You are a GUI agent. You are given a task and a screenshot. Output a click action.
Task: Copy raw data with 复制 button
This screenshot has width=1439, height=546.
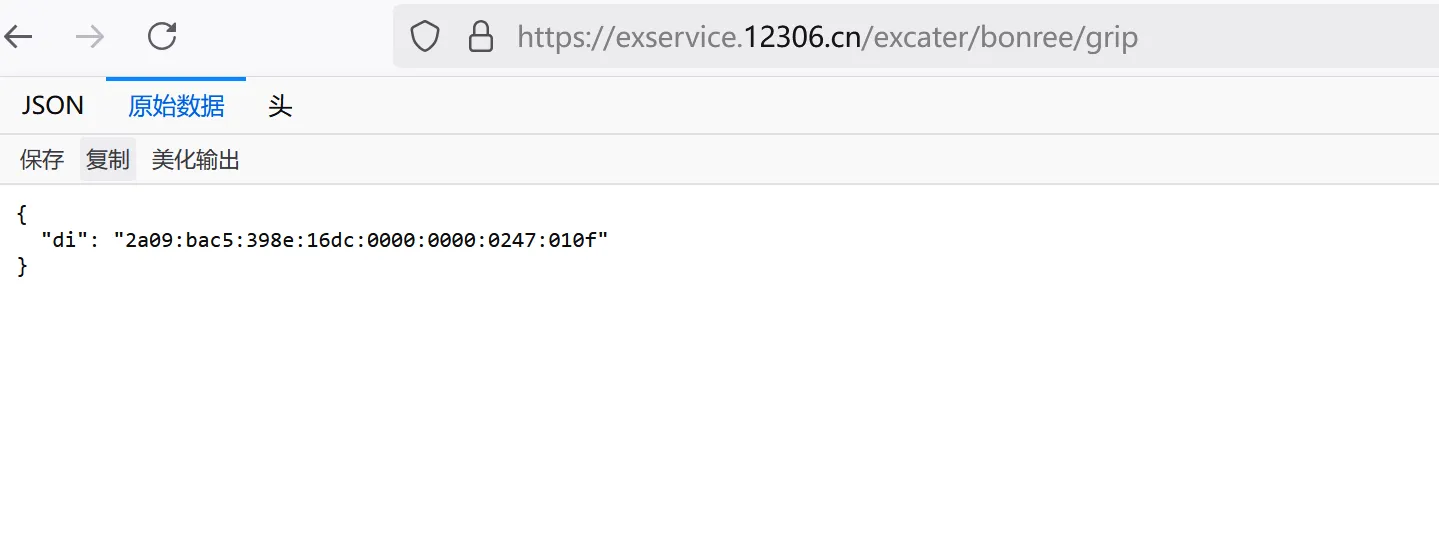(108, 160)
